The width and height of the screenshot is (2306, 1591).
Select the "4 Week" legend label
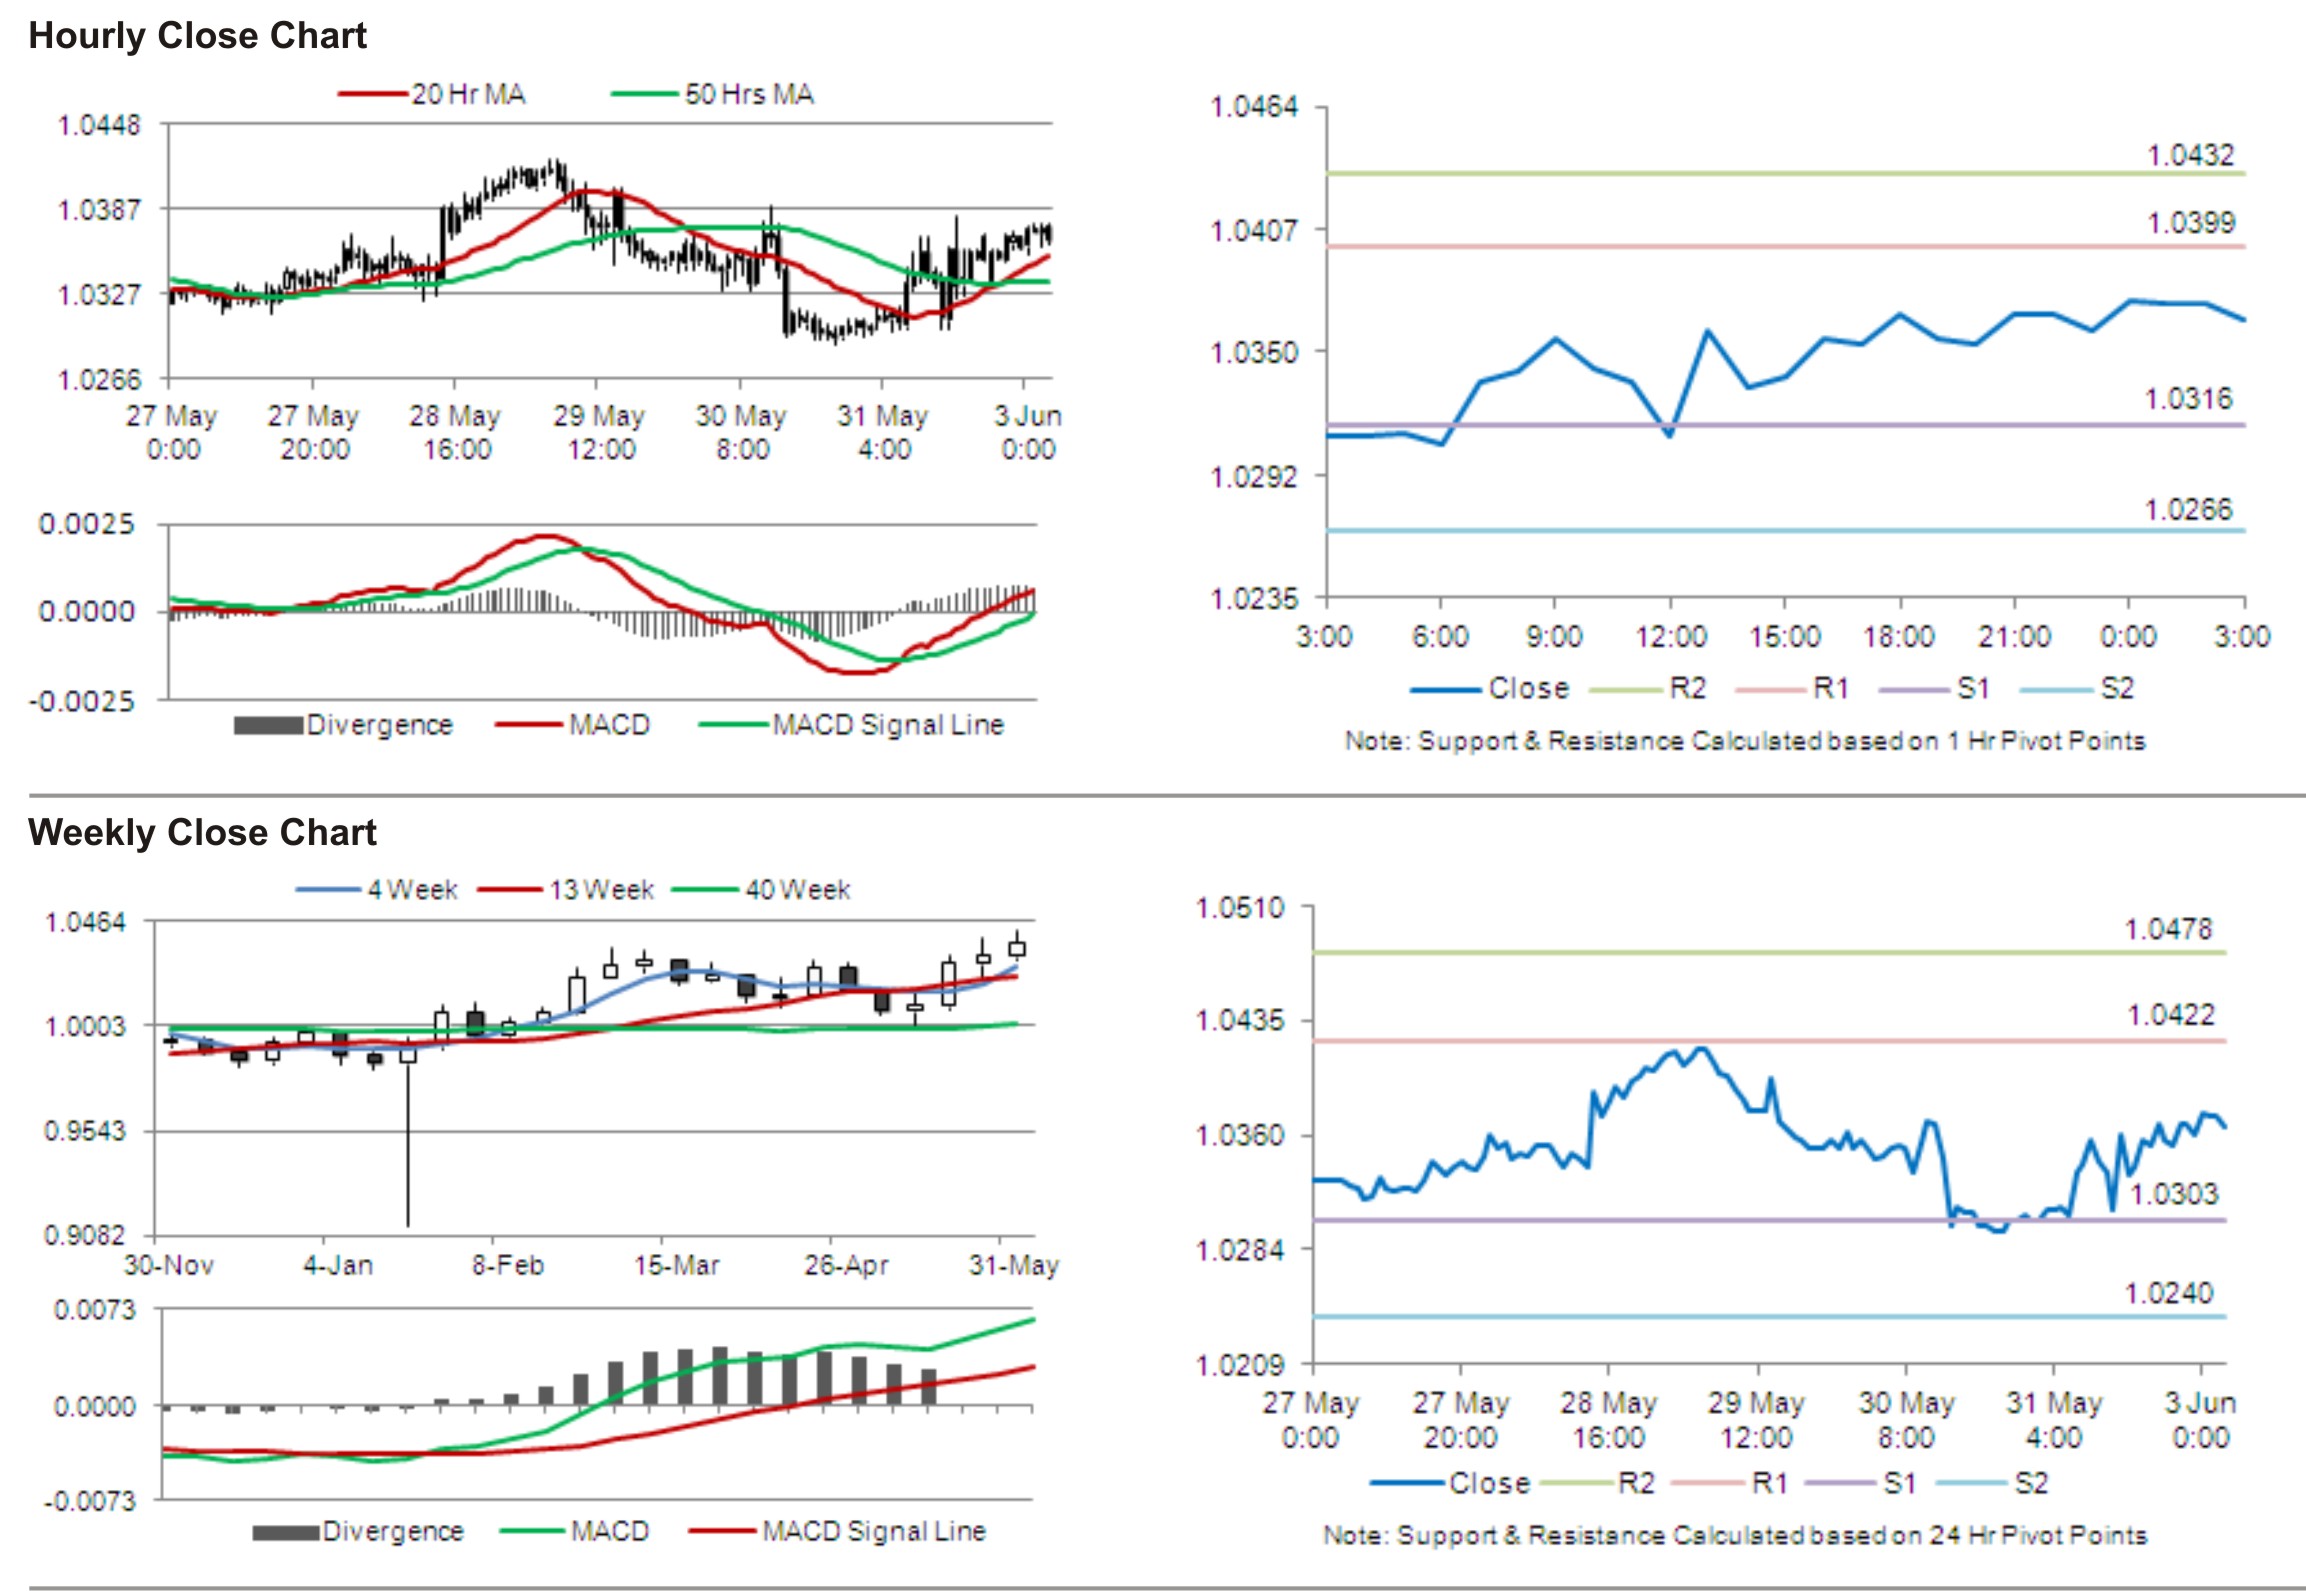(412, 889)
